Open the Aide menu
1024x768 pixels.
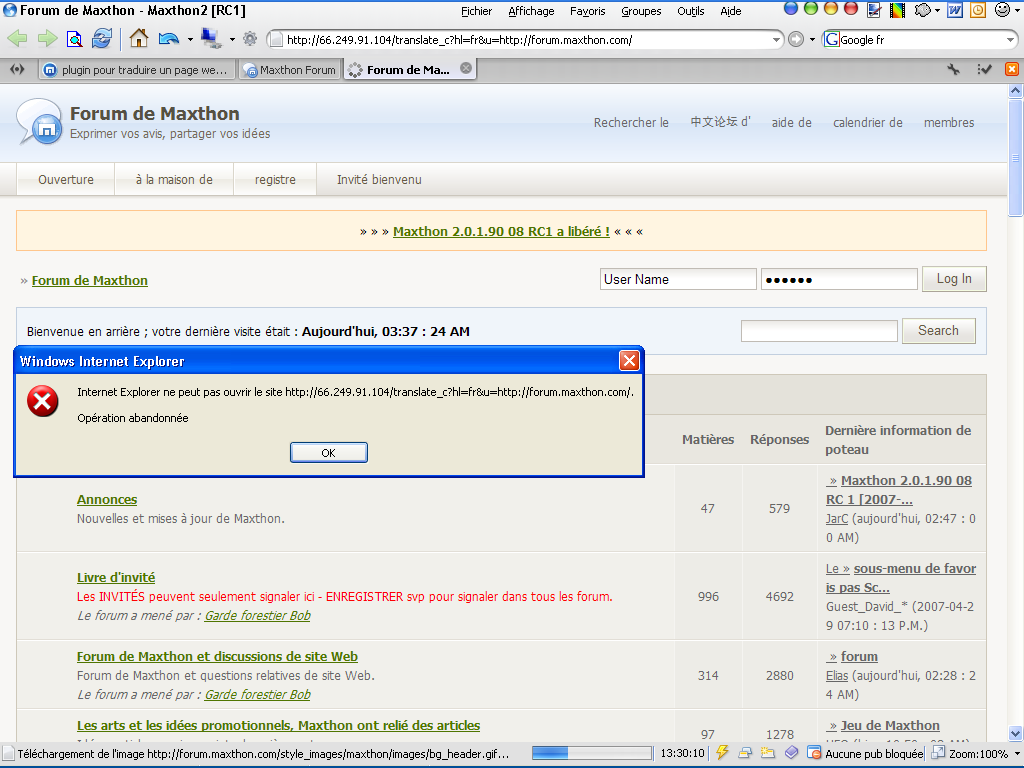click(x=730, y=11)
